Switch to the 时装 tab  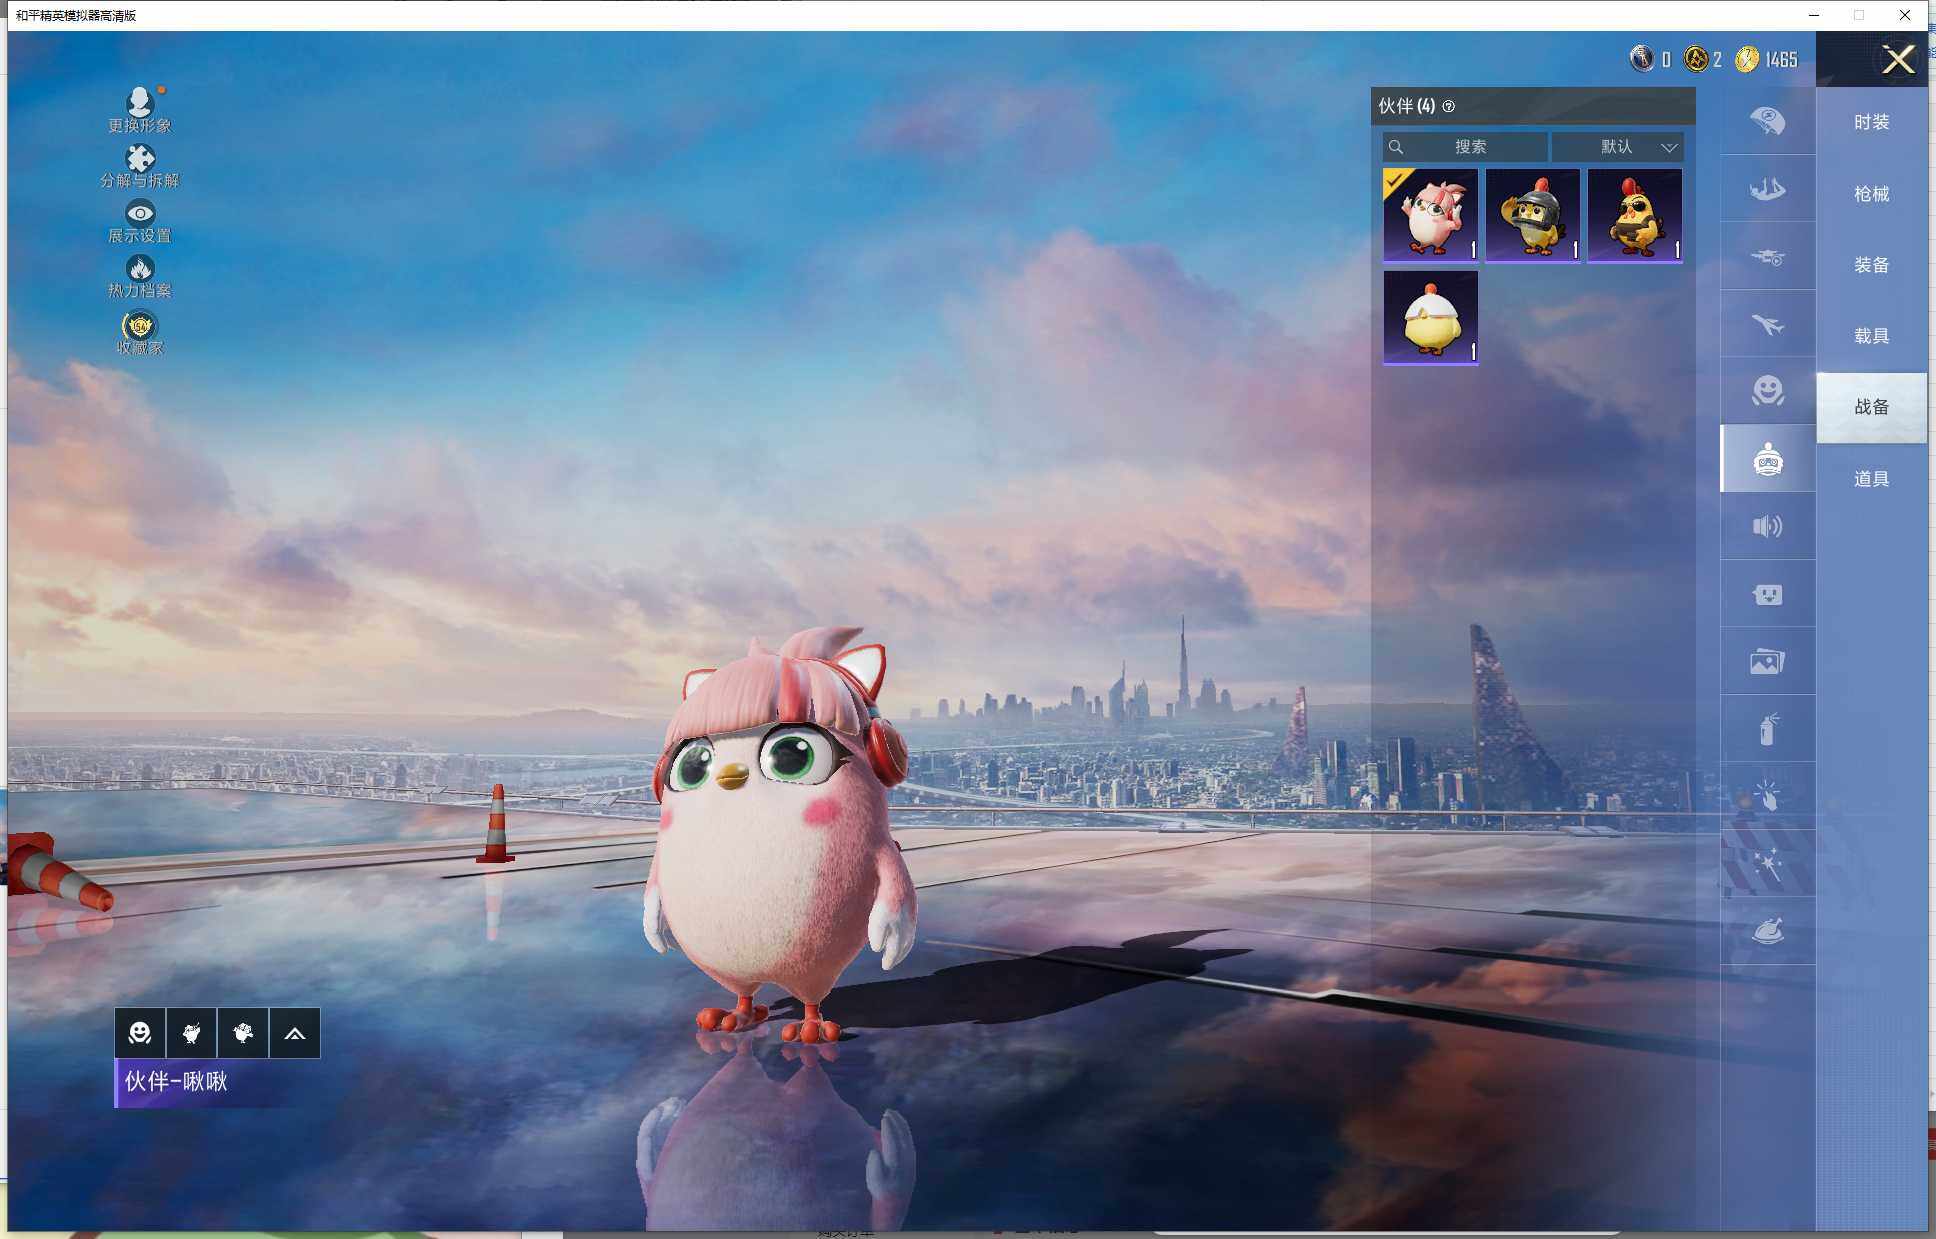coord(1871,122)
